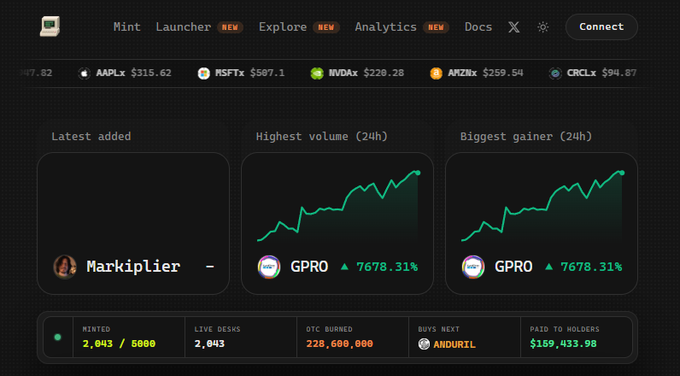This screenshot has width=680, height=376.
Task: Click the LIVE DESKS label
Action: tap(217, 330)
